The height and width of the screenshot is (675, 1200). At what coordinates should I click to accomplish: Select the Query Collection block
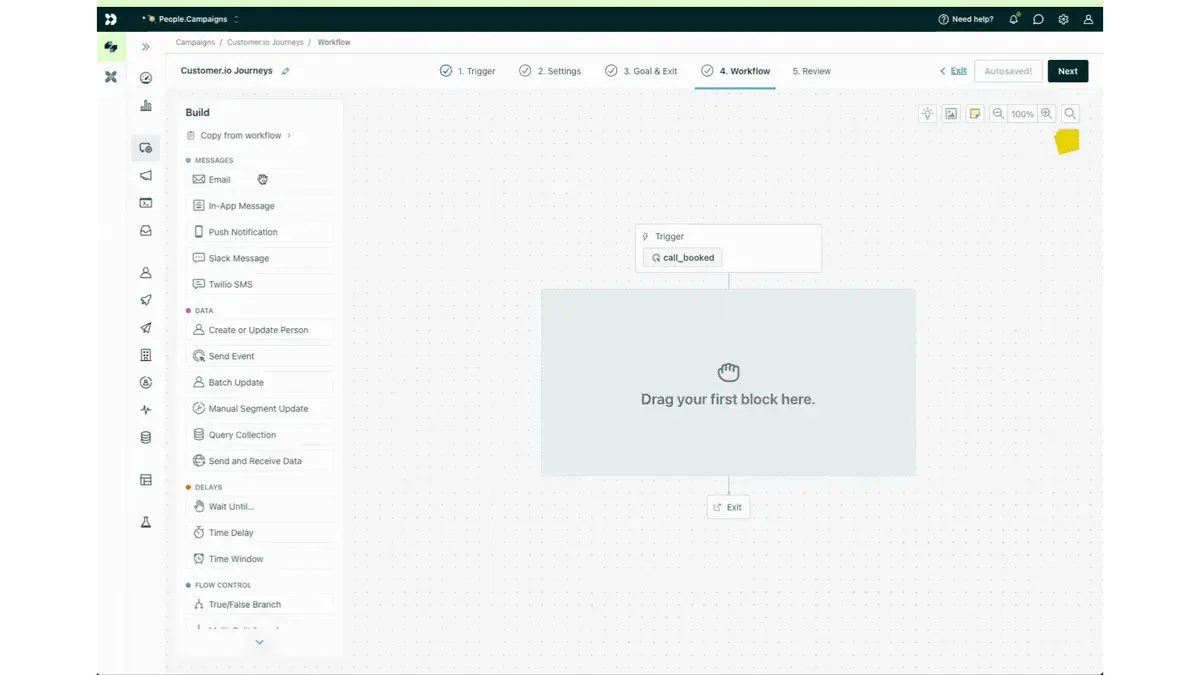coord(260,435)
